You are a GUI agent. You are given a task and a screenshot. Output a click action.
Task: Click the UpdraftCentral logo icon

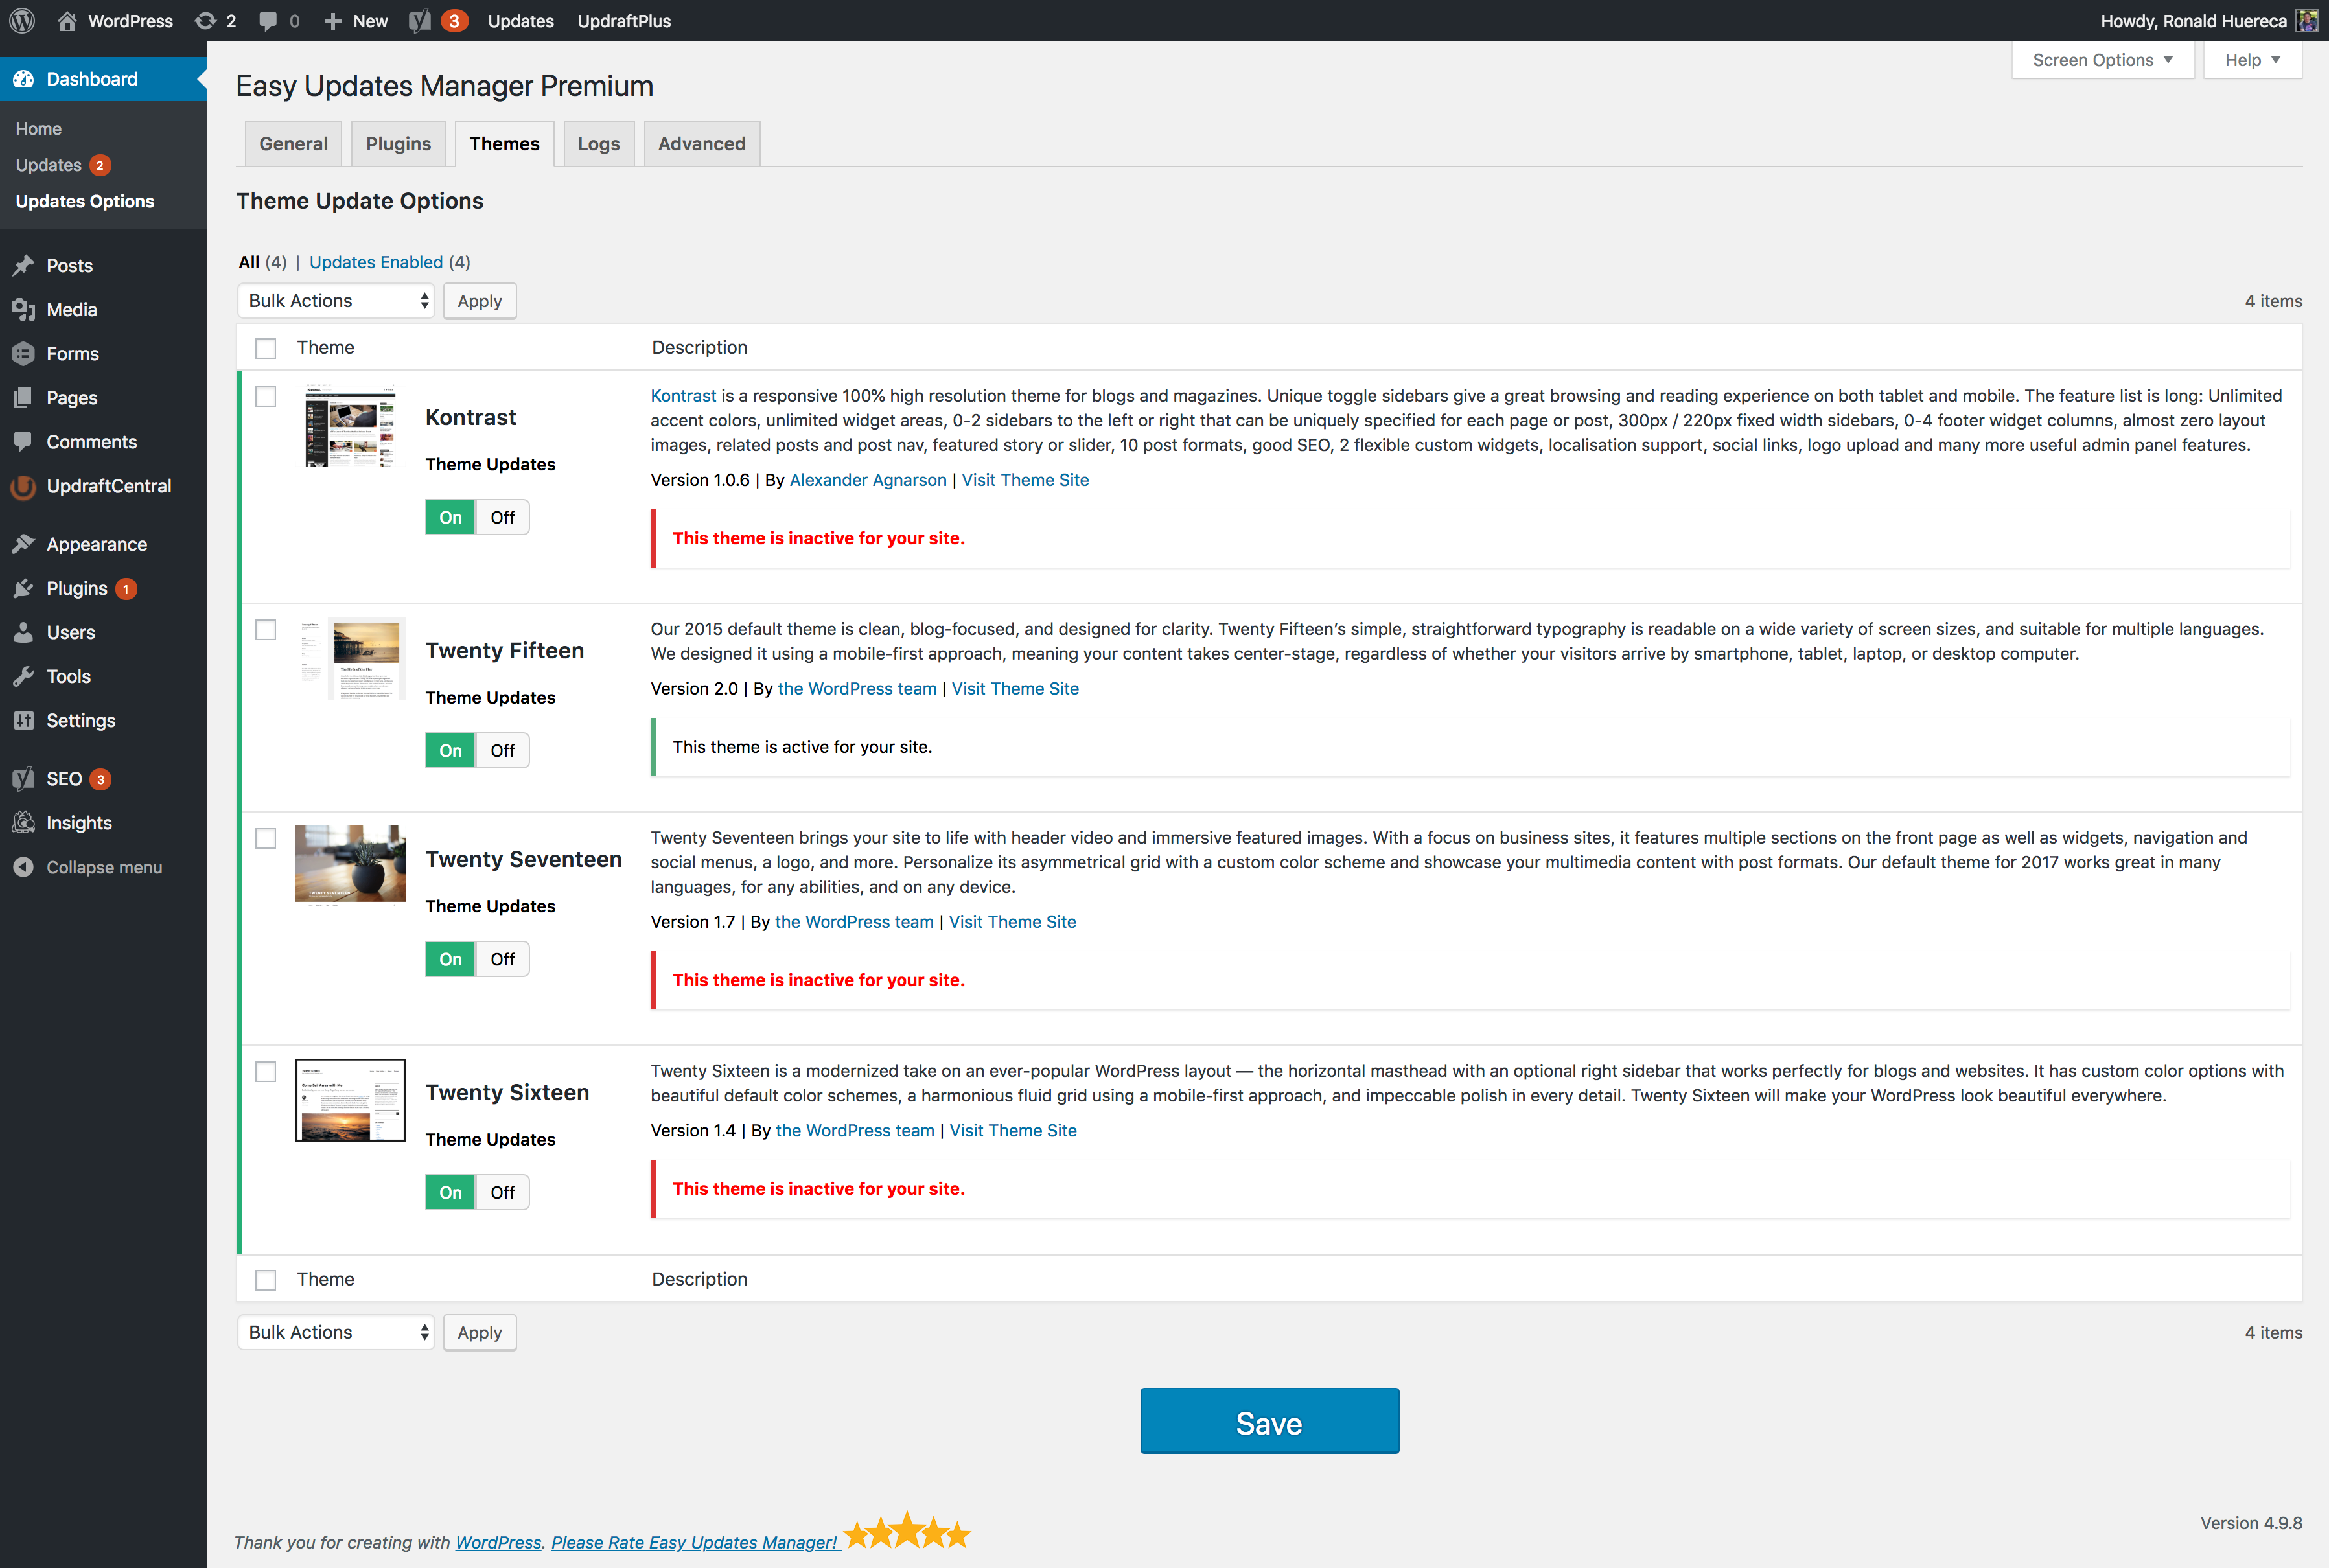tap(24, 486)
